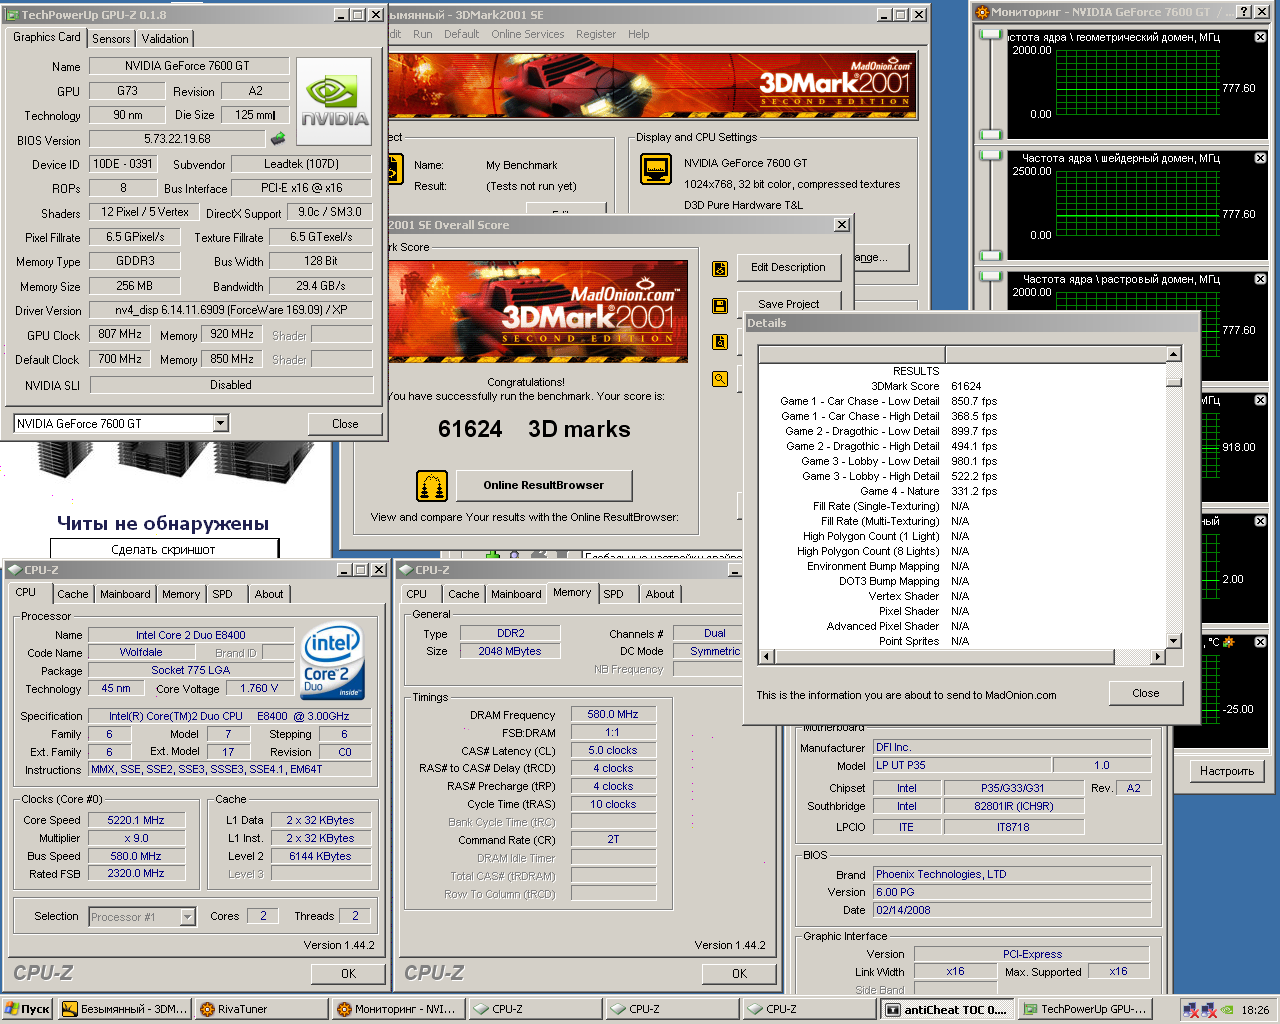Image resolution: width=1280 pixels, height=1024 pixels.
Task: Open the first CPU-Z taskbar button
Action: pos(534,1009)
